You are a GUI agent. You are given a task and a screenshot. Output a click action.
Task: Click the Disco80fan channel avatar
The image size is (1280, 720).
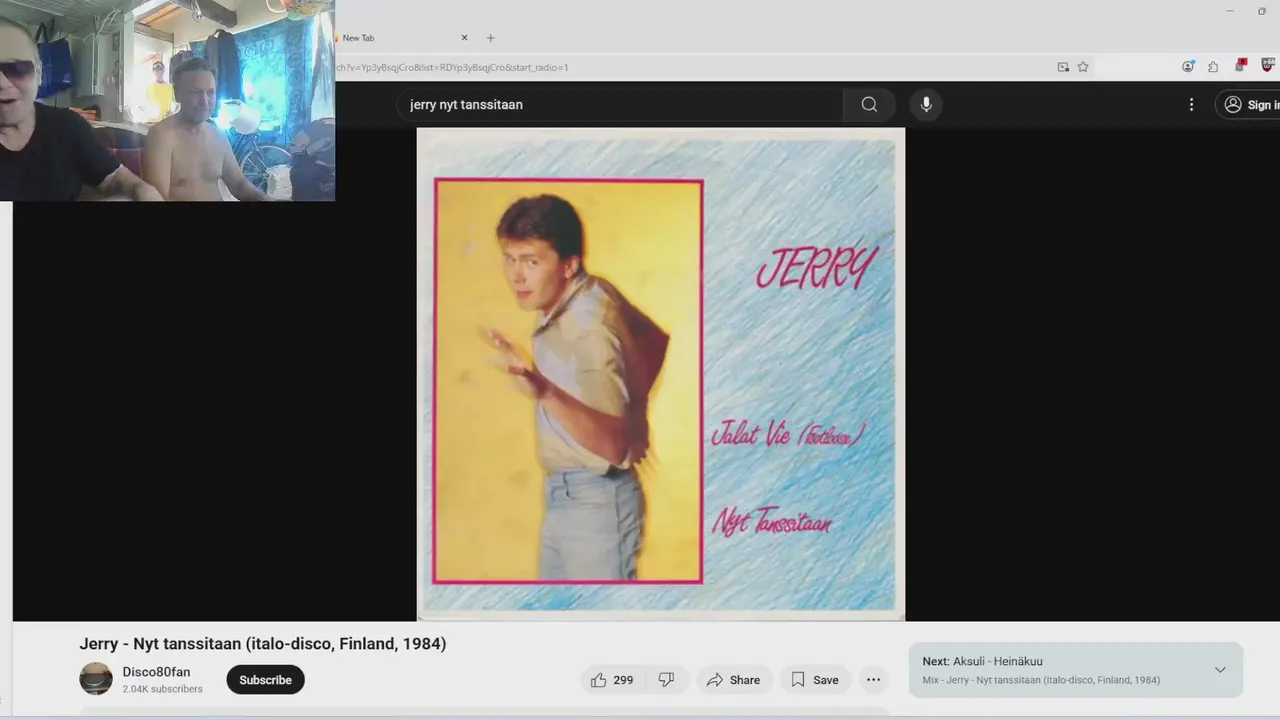[96, 679]
